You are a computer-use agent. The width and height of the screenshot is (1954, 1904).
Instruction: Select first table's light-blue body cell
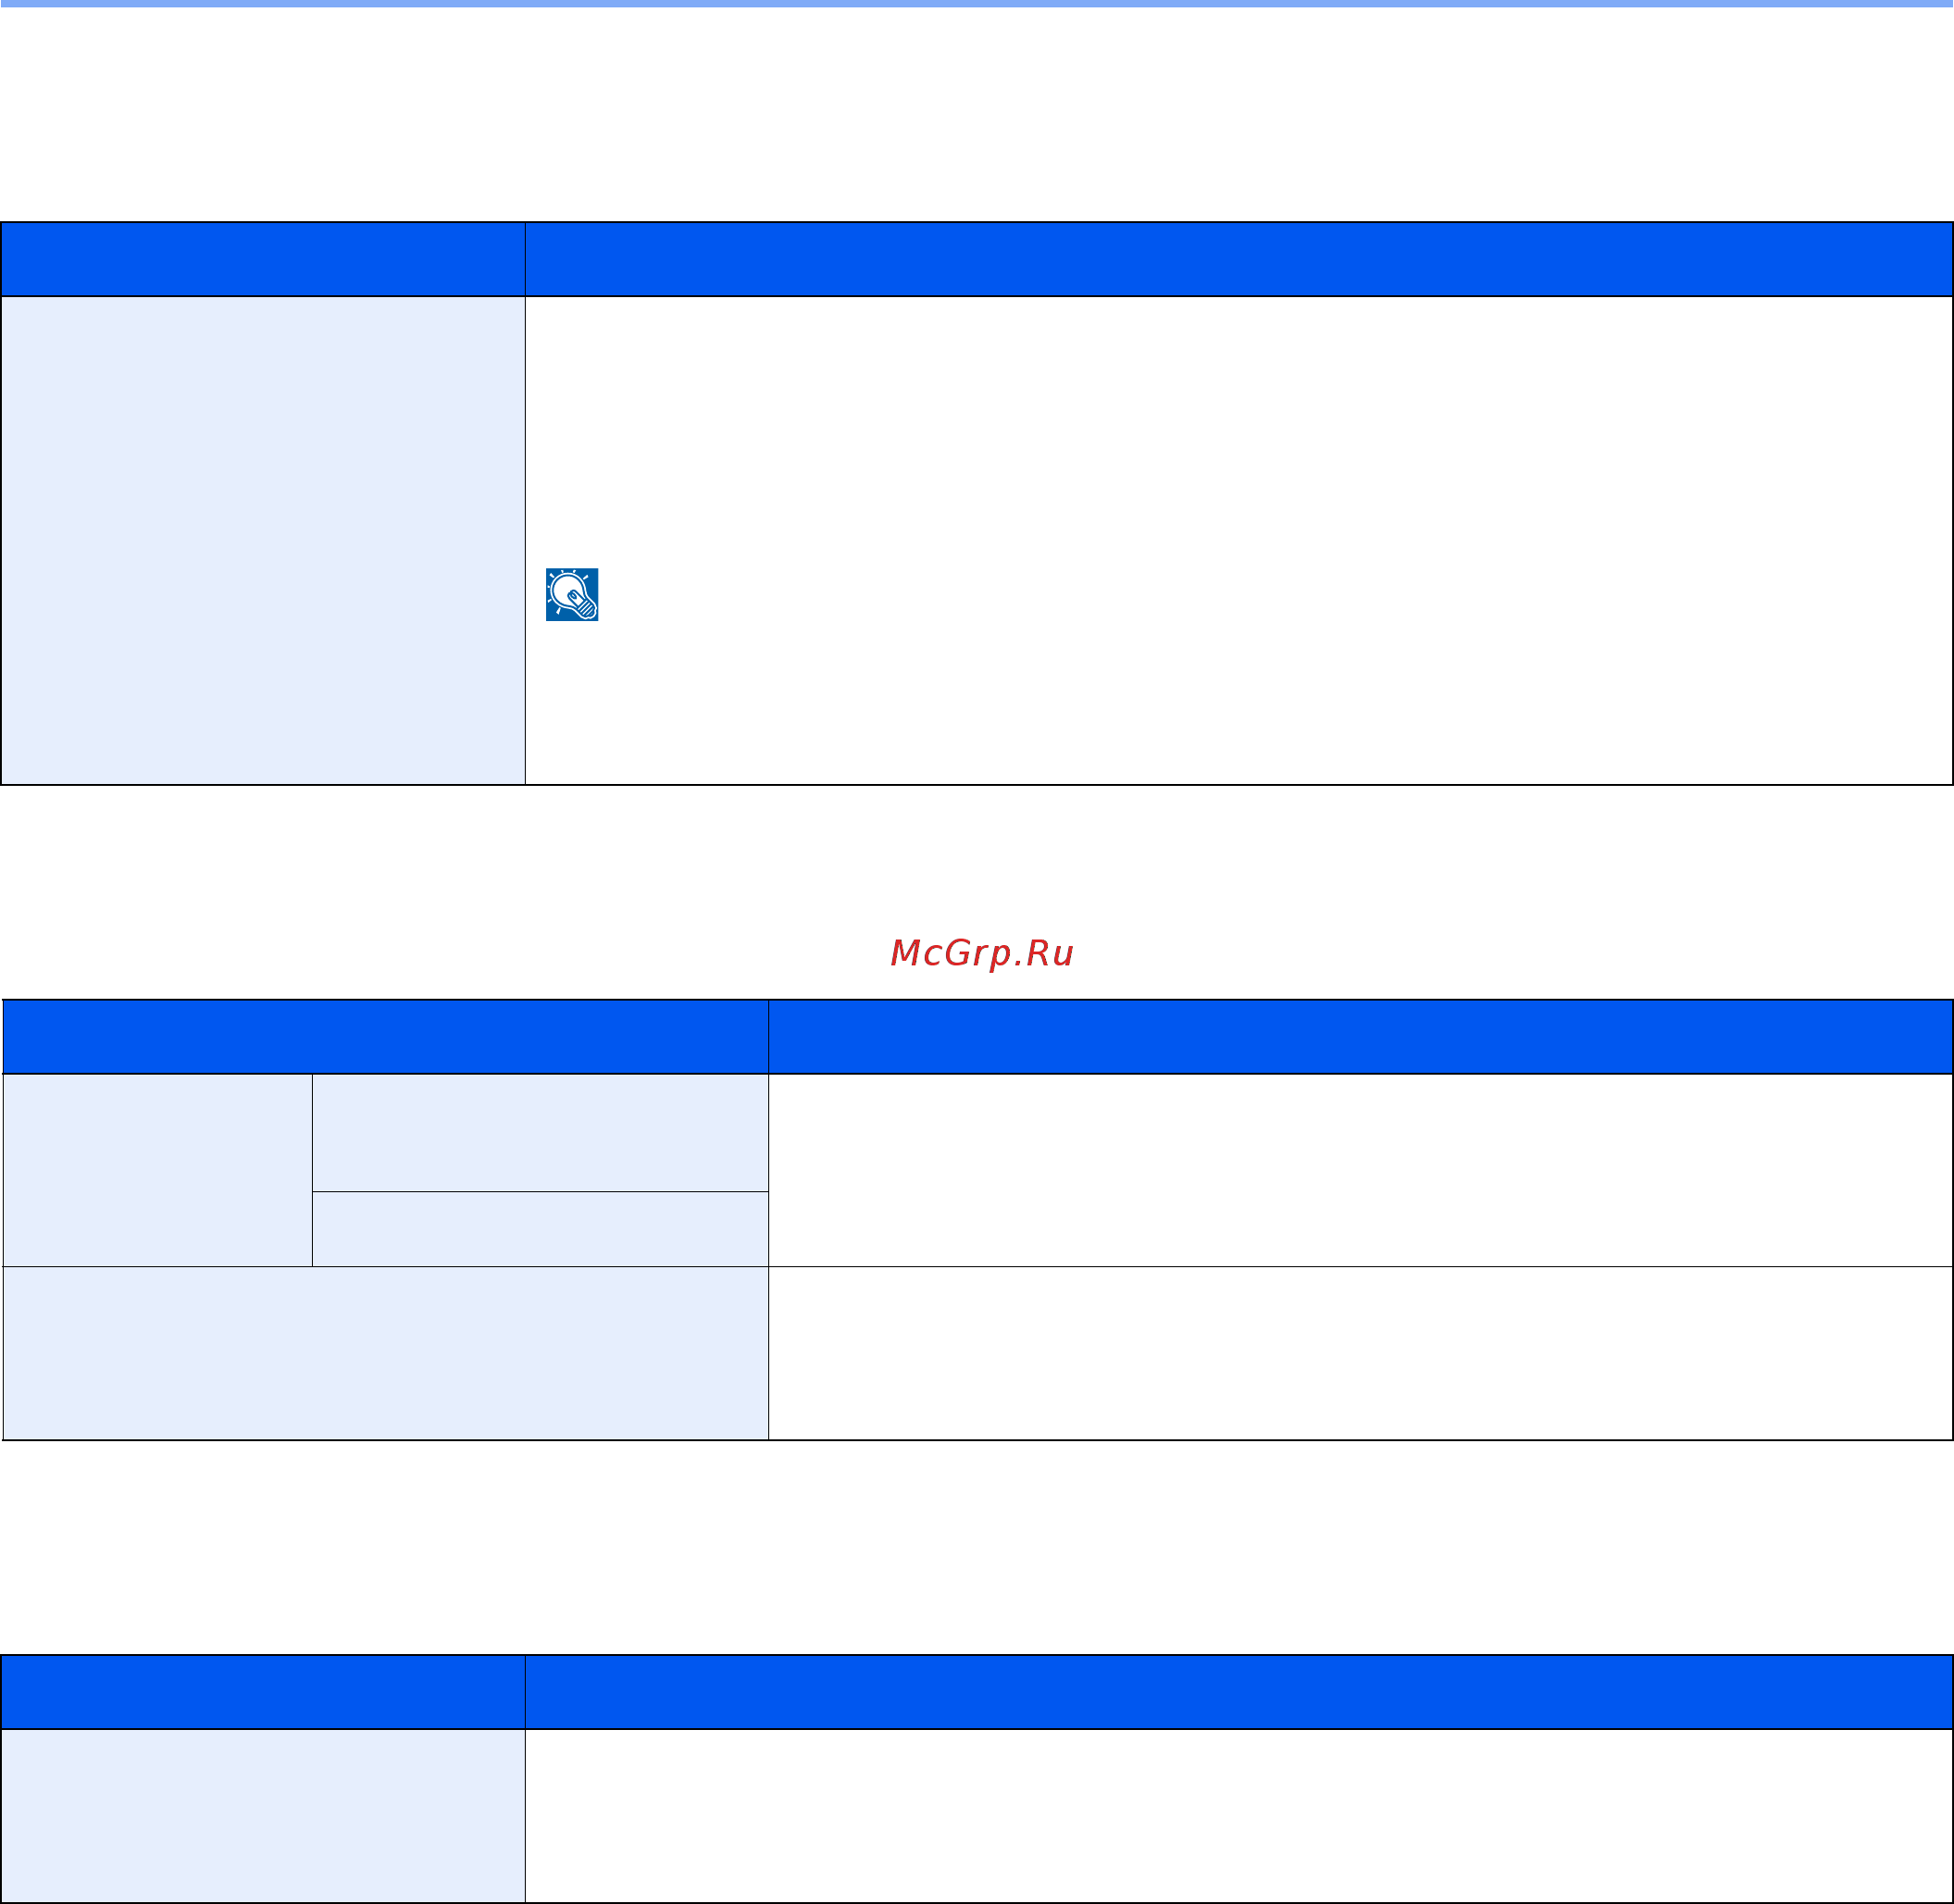(263, 540)
